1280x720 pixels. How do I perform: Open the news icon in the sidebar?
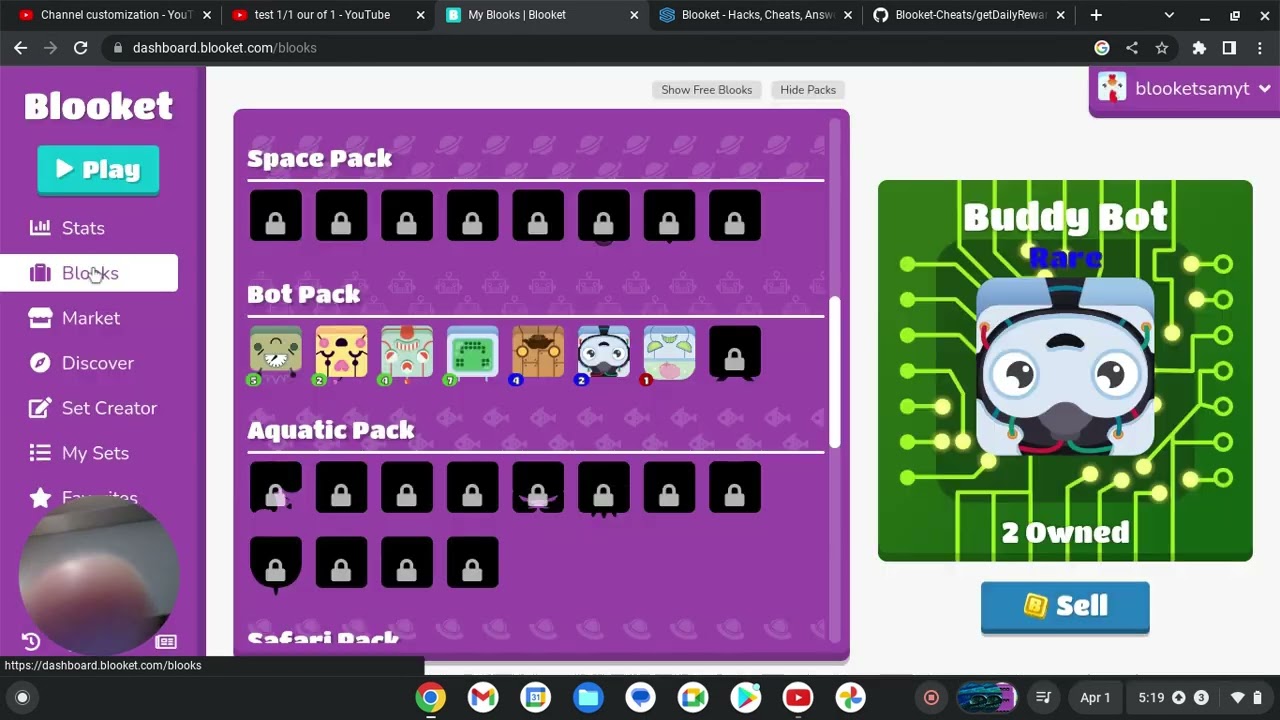pyautogui.click(x=167, y=642)
